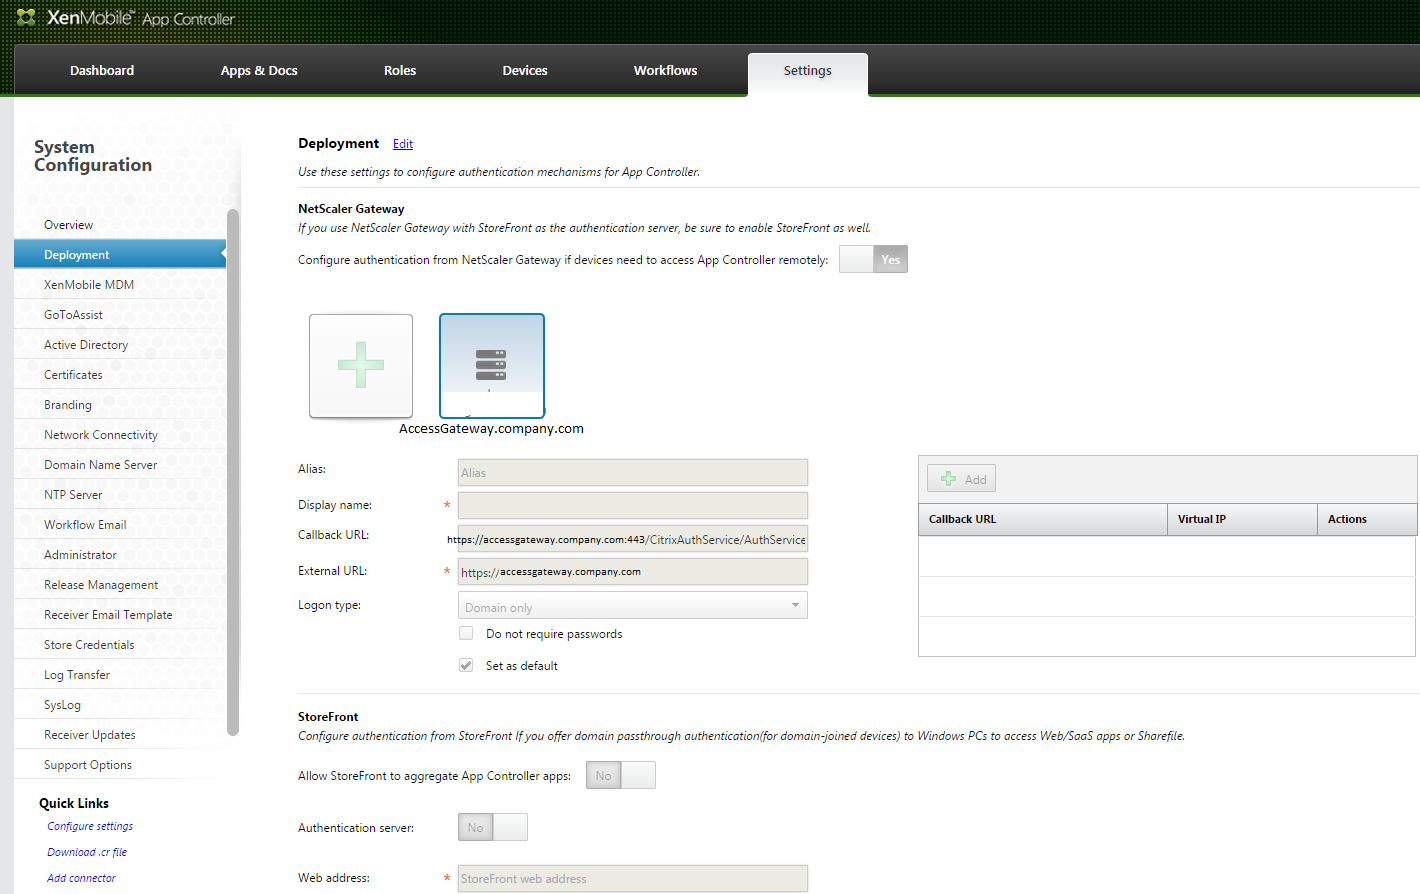Image resolution: width=1420 pixels, height=894 pixels.
Task: Toggle NetScaler Gateway remote authentication off
Action: [x=856, y=259]
